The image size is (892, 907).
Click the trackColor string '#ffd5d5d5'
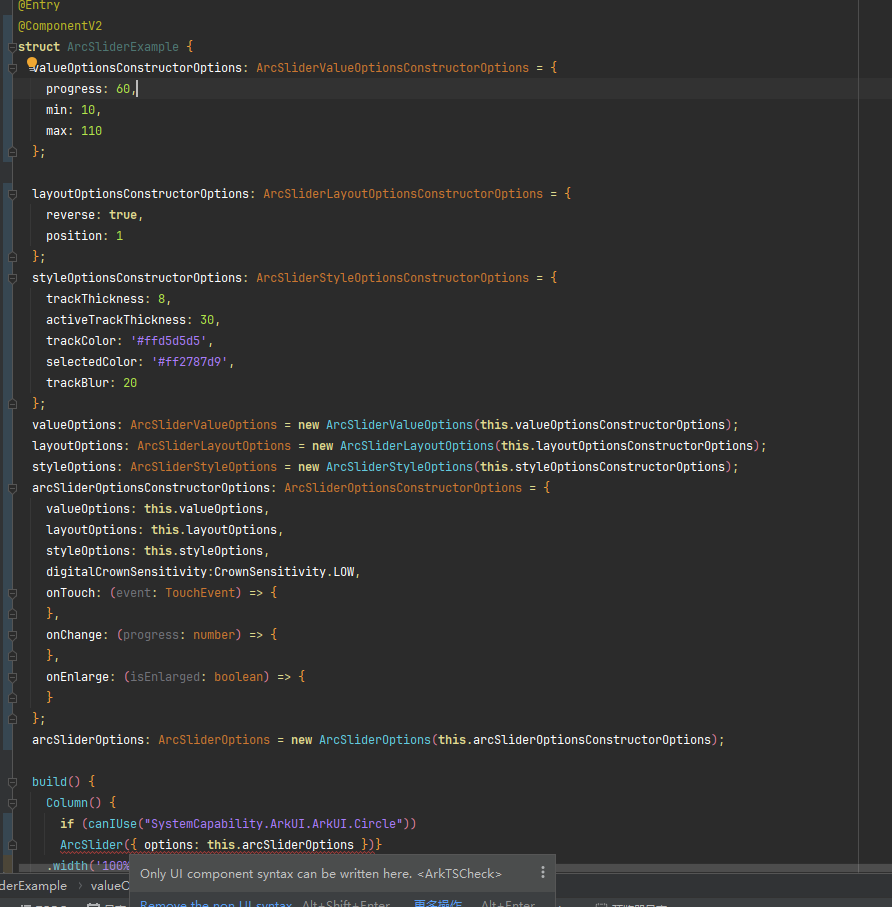click(x=168, y=341)
